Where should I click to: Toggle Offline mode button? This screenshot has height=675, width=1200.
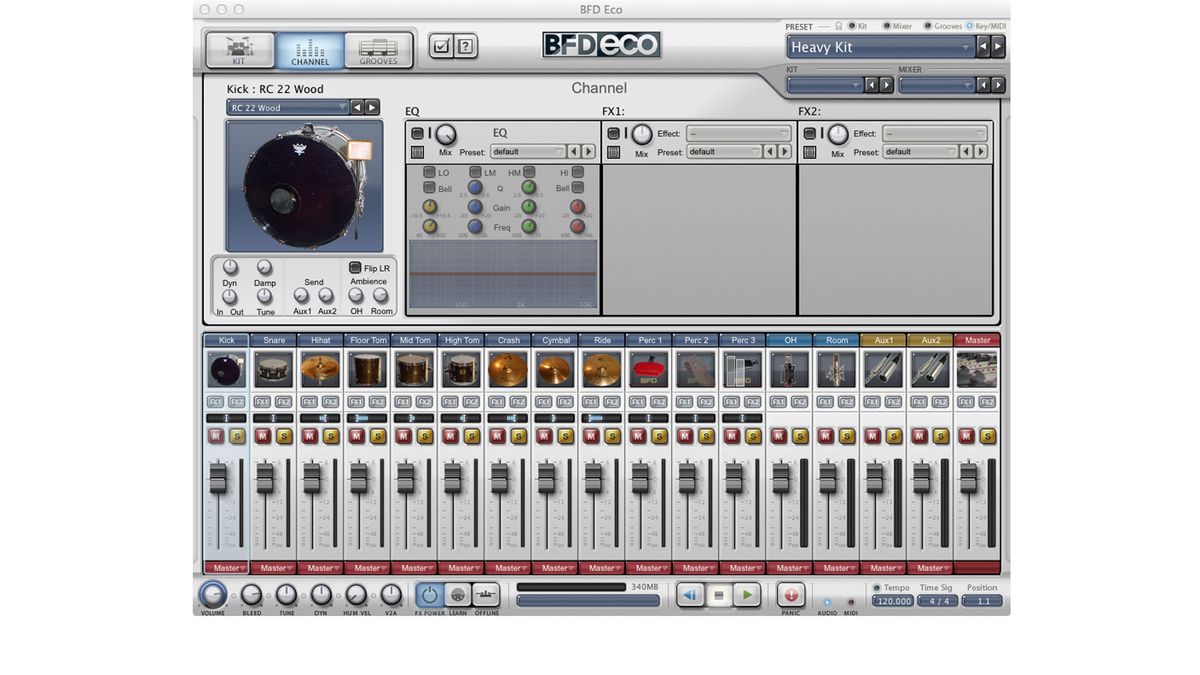tap(486, 595)
